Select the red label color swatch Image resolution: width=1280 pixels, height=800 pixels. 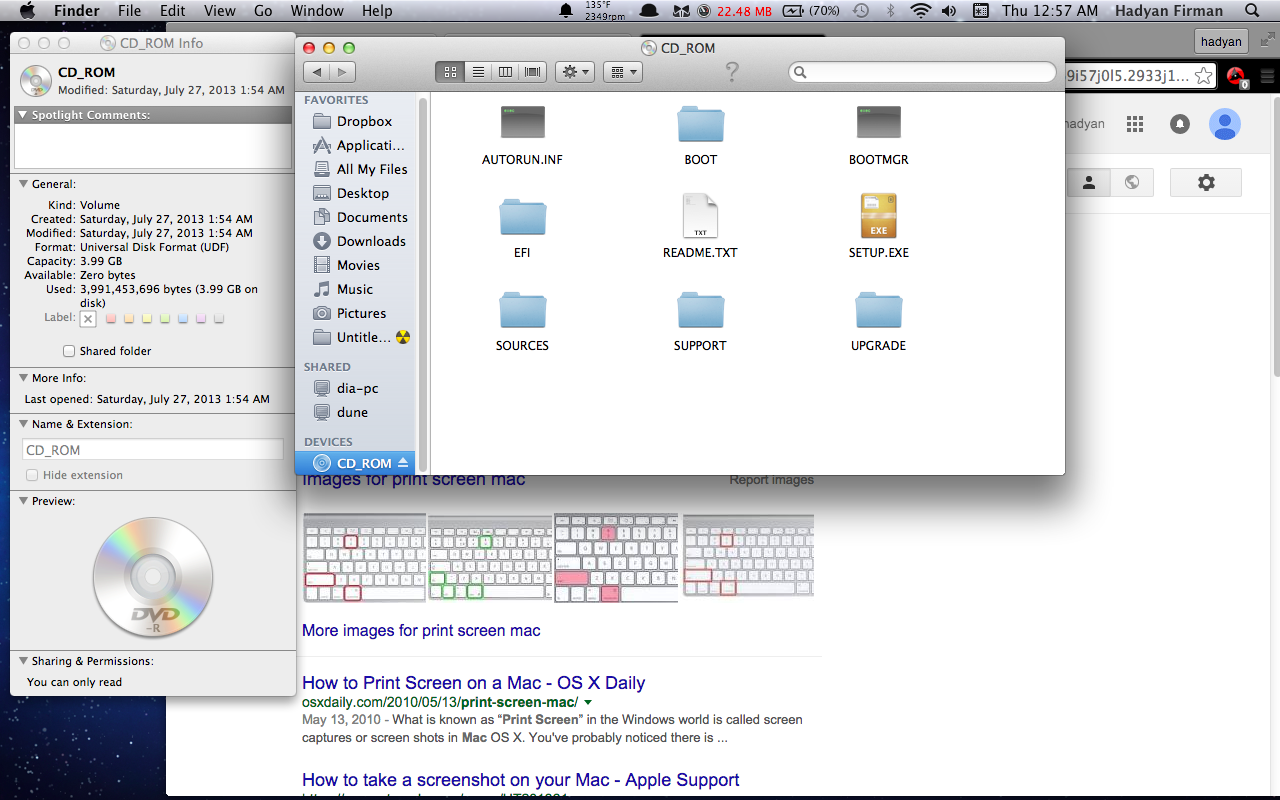coord(111,318)
